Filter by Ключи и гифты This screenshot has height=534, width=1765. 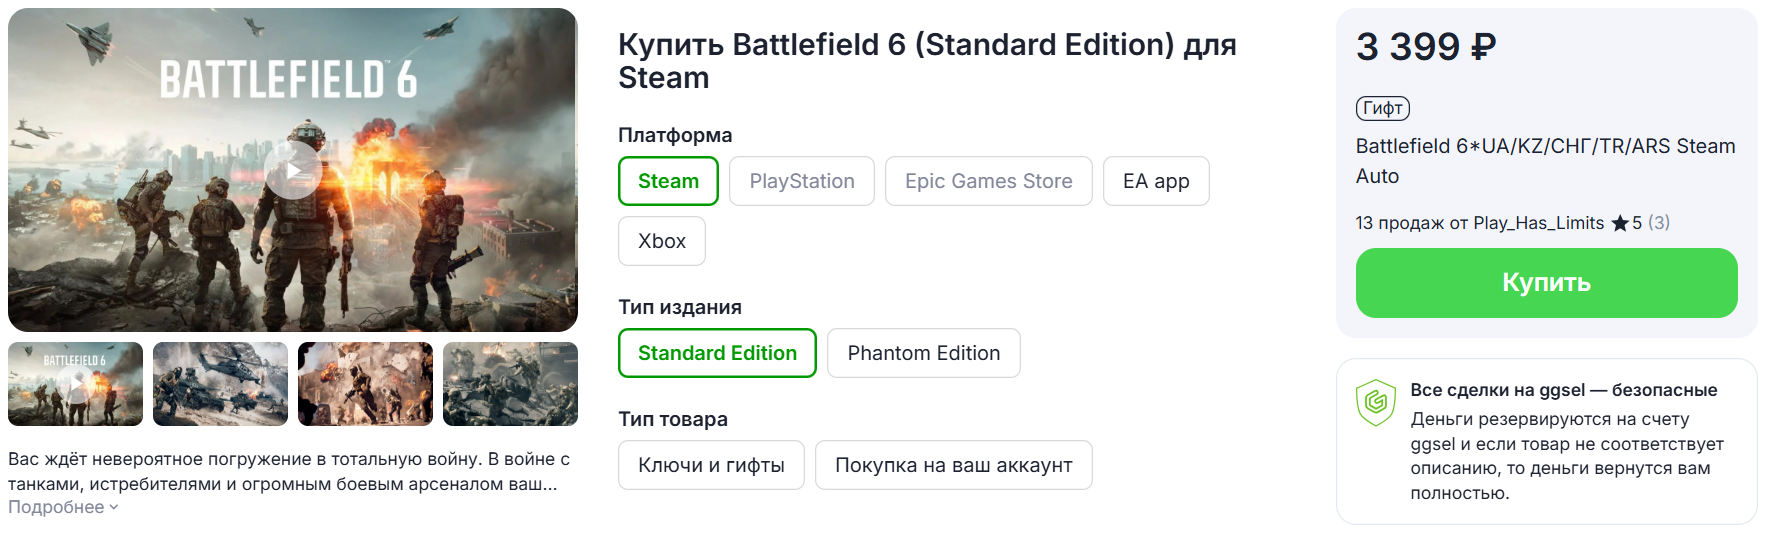tap(711, 465)
